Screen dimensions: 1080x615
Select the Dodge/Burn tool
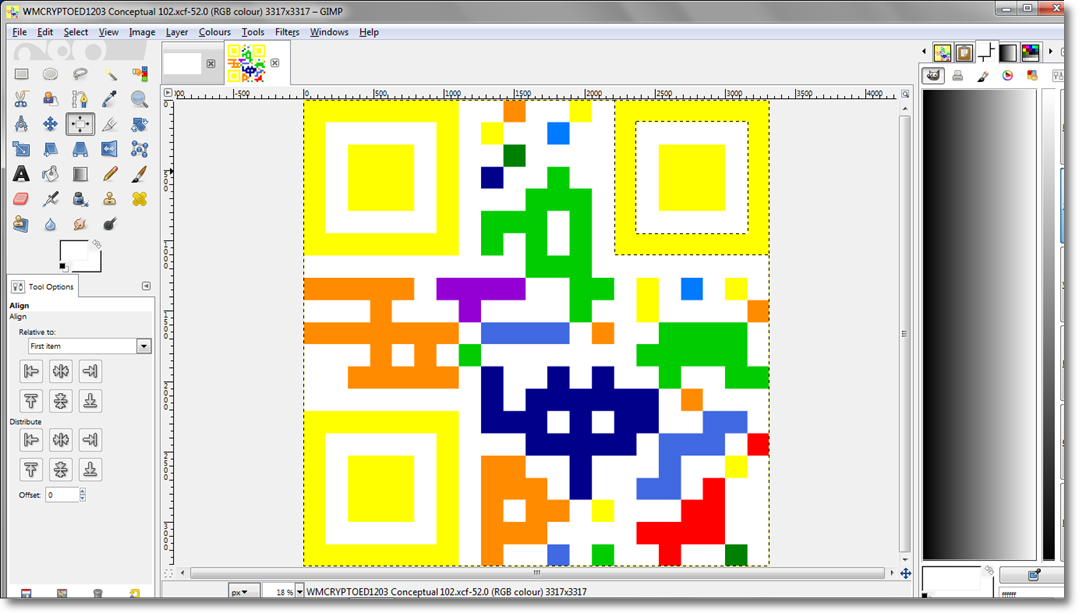coord(110,224)
